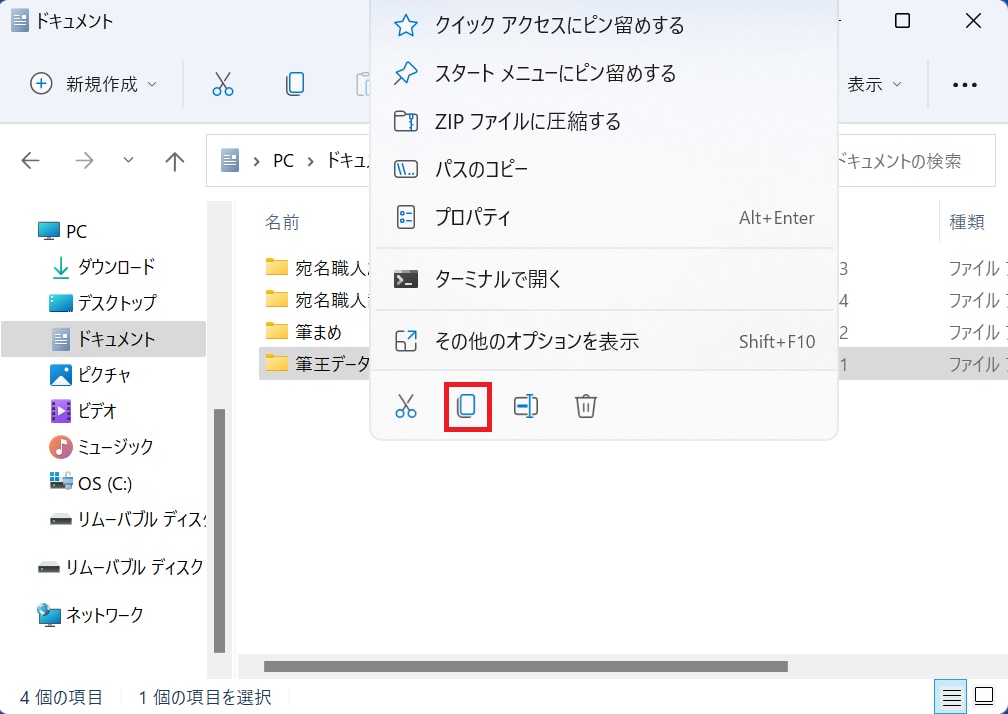Click the trash delete icon in the context menu
This screenshot has width=1008, height=714.
[586, 406]
